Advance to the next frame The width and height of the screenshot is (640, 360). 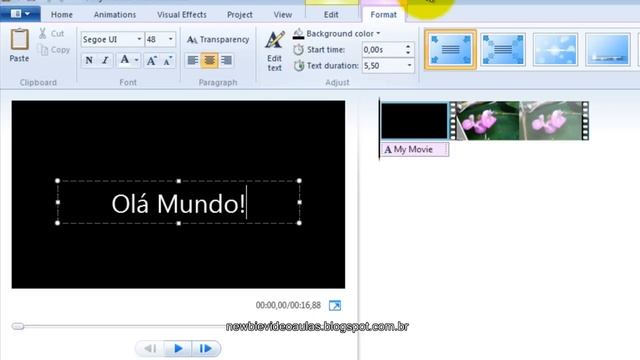pyautogui.click(x=206, y=349)
